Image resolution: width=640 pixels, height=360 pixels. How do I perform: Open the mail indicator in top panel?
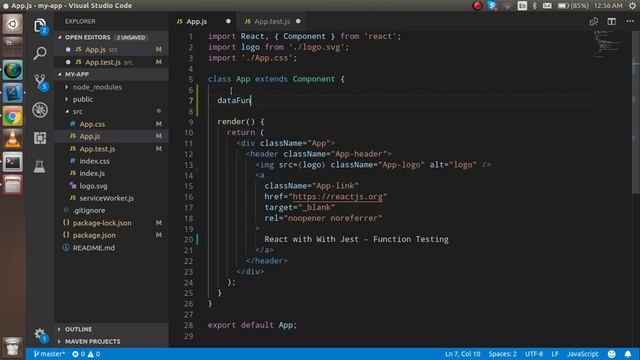(547, 5)
